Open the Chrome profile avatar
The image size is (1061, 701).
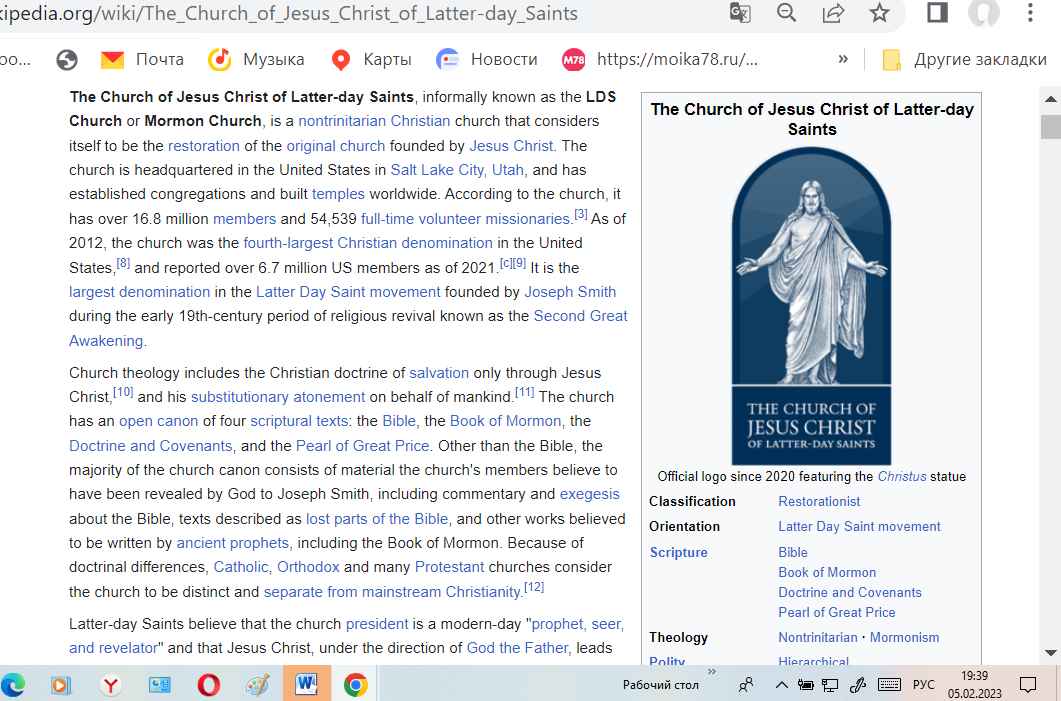tap(983, 13)
